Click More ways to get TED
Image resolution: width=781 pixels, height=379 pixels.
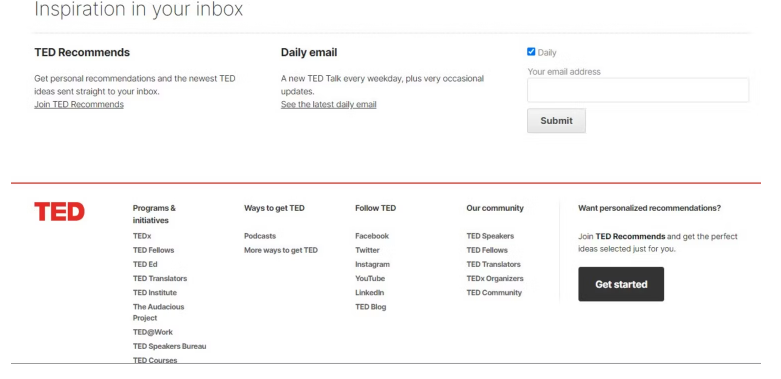click(x=281, y=250)
